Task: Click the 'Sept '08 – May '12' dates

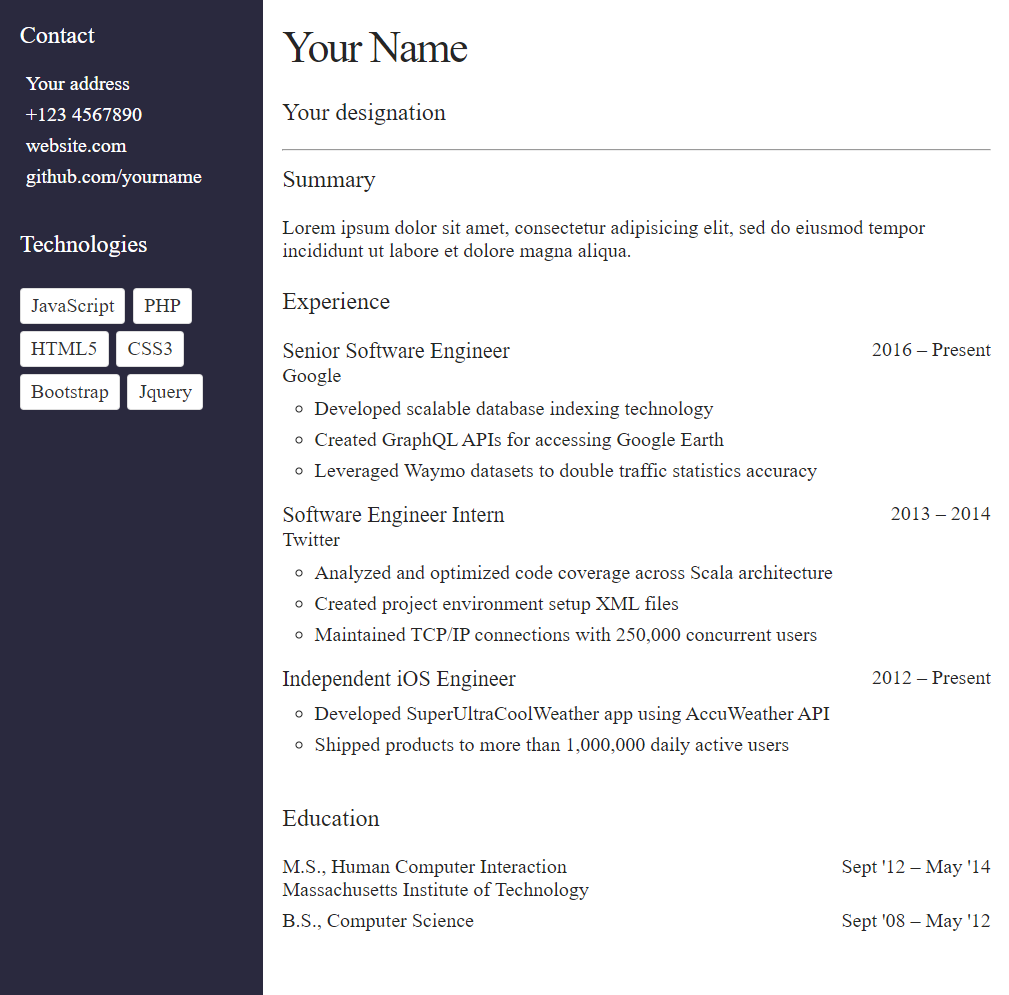Action: (x=916, y=921)
